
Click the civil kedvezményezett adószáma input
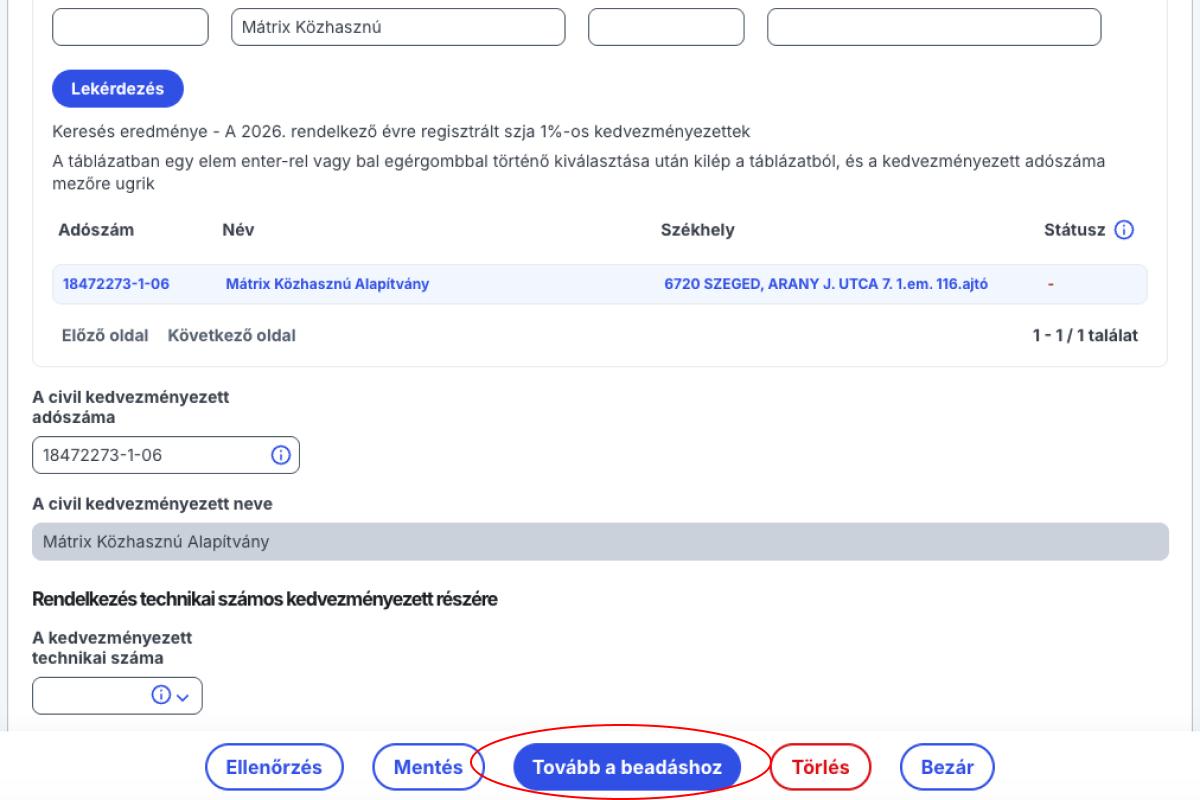click(x=150, y=455)
